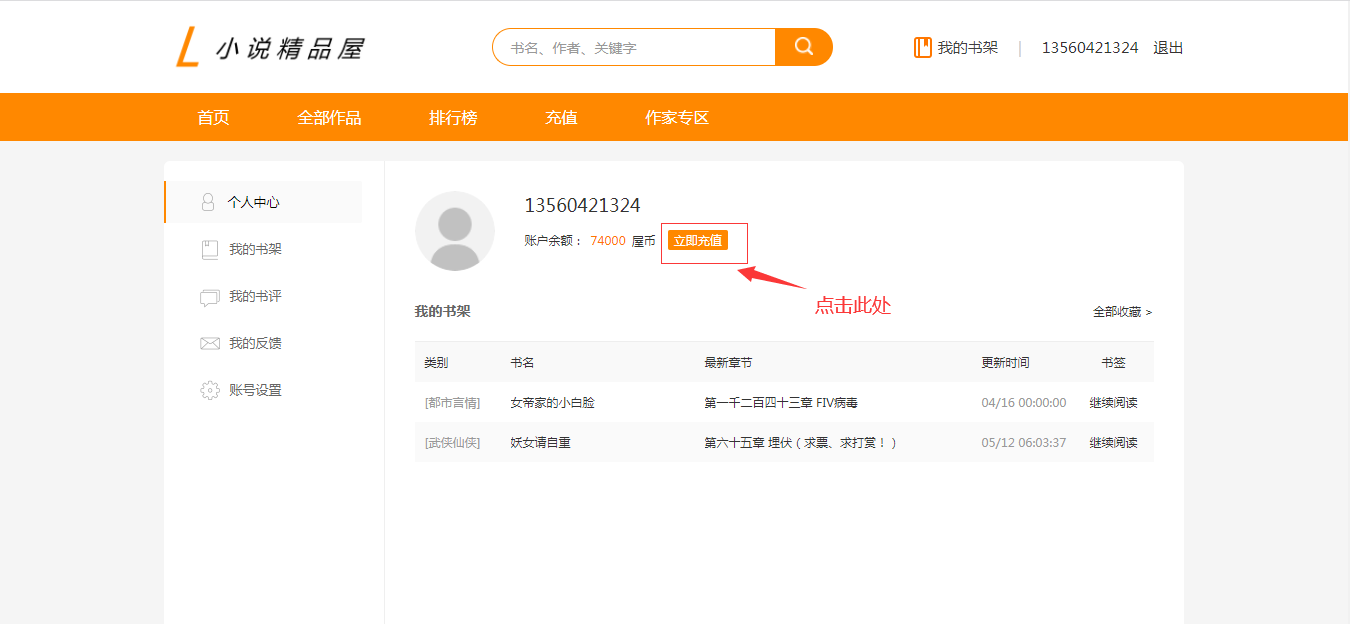Expand 全部收藏 to view all favorites
Image resolution: width=1350 pixels, height=624 pixels.
pyautogui.click(x=1122, y=312)
